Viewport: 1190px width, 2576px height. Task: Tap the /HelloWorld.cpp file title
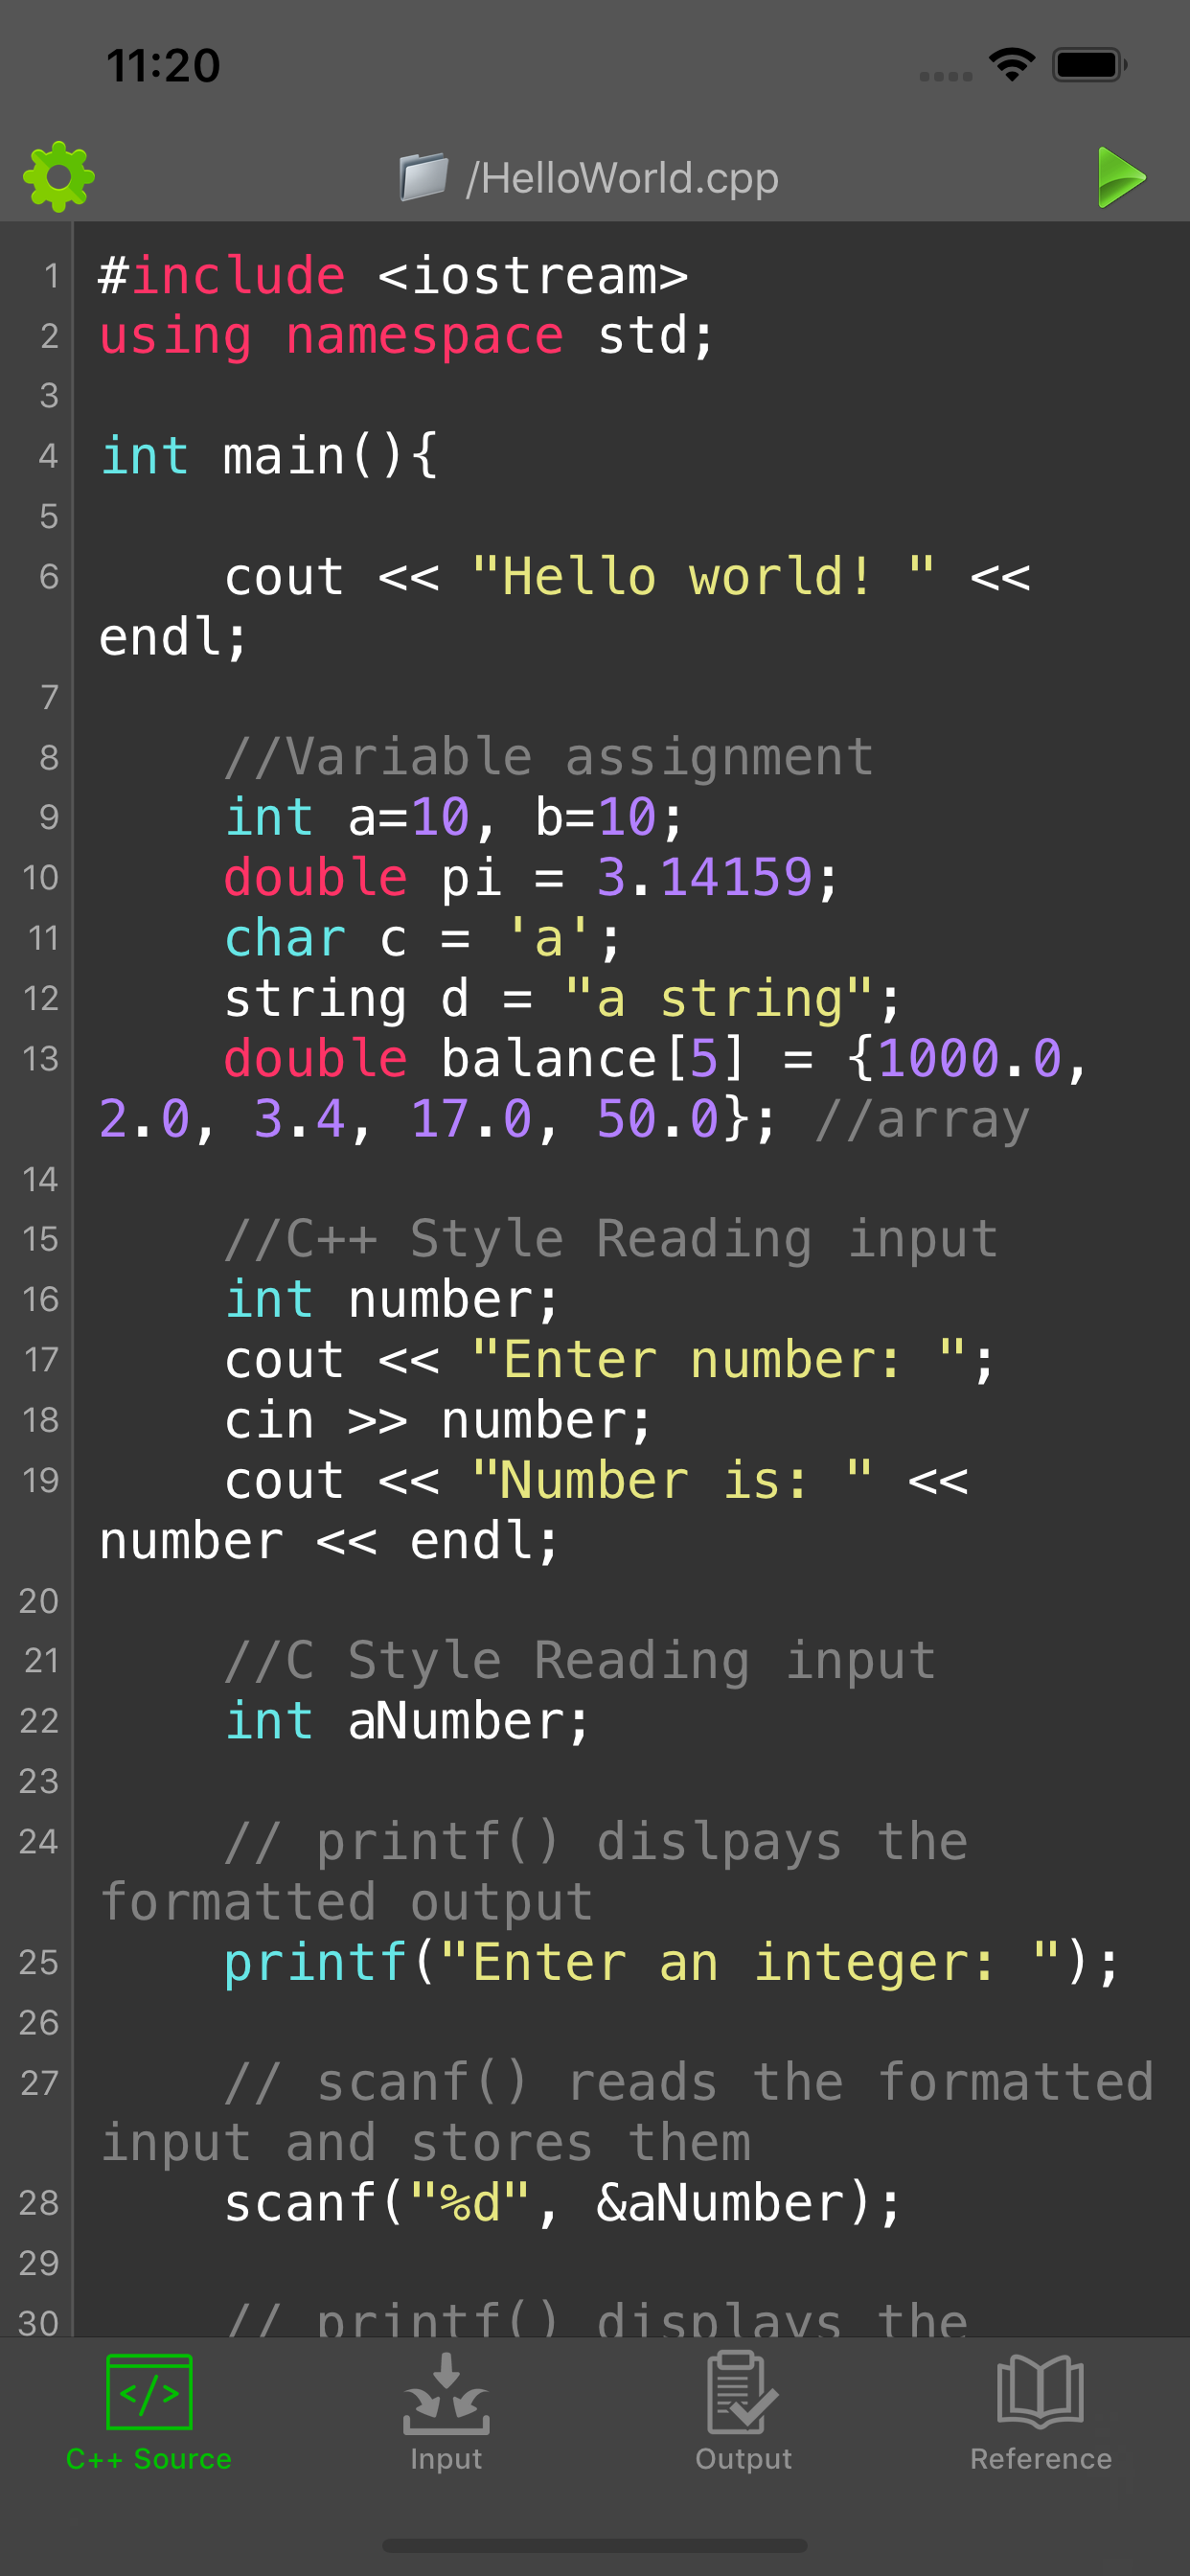pyautogui.click(x=622, y=178)
